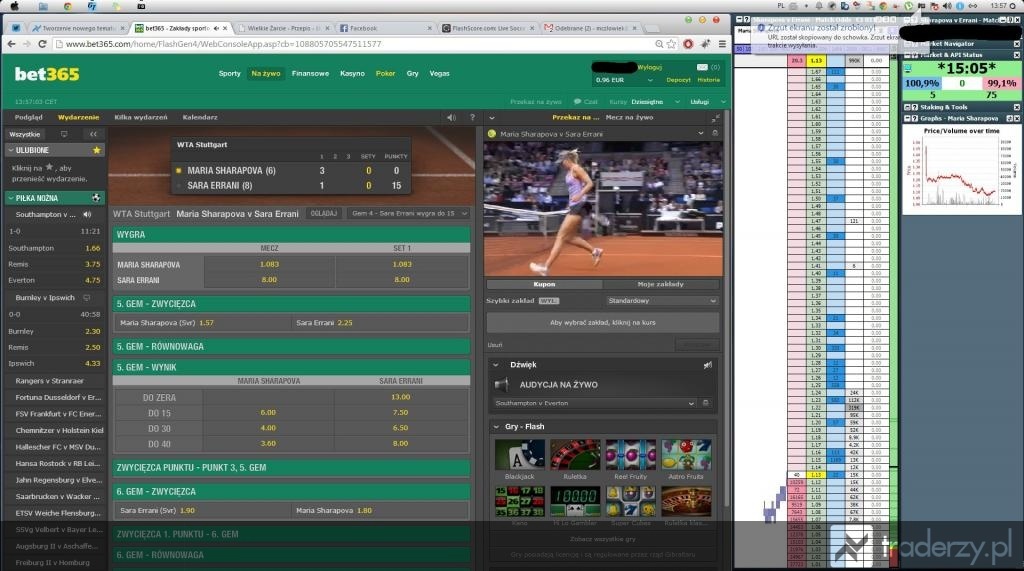This screenshot has height=571, width=1024.
Task: Open the Astro Fruits game
Action: (686, 455)
